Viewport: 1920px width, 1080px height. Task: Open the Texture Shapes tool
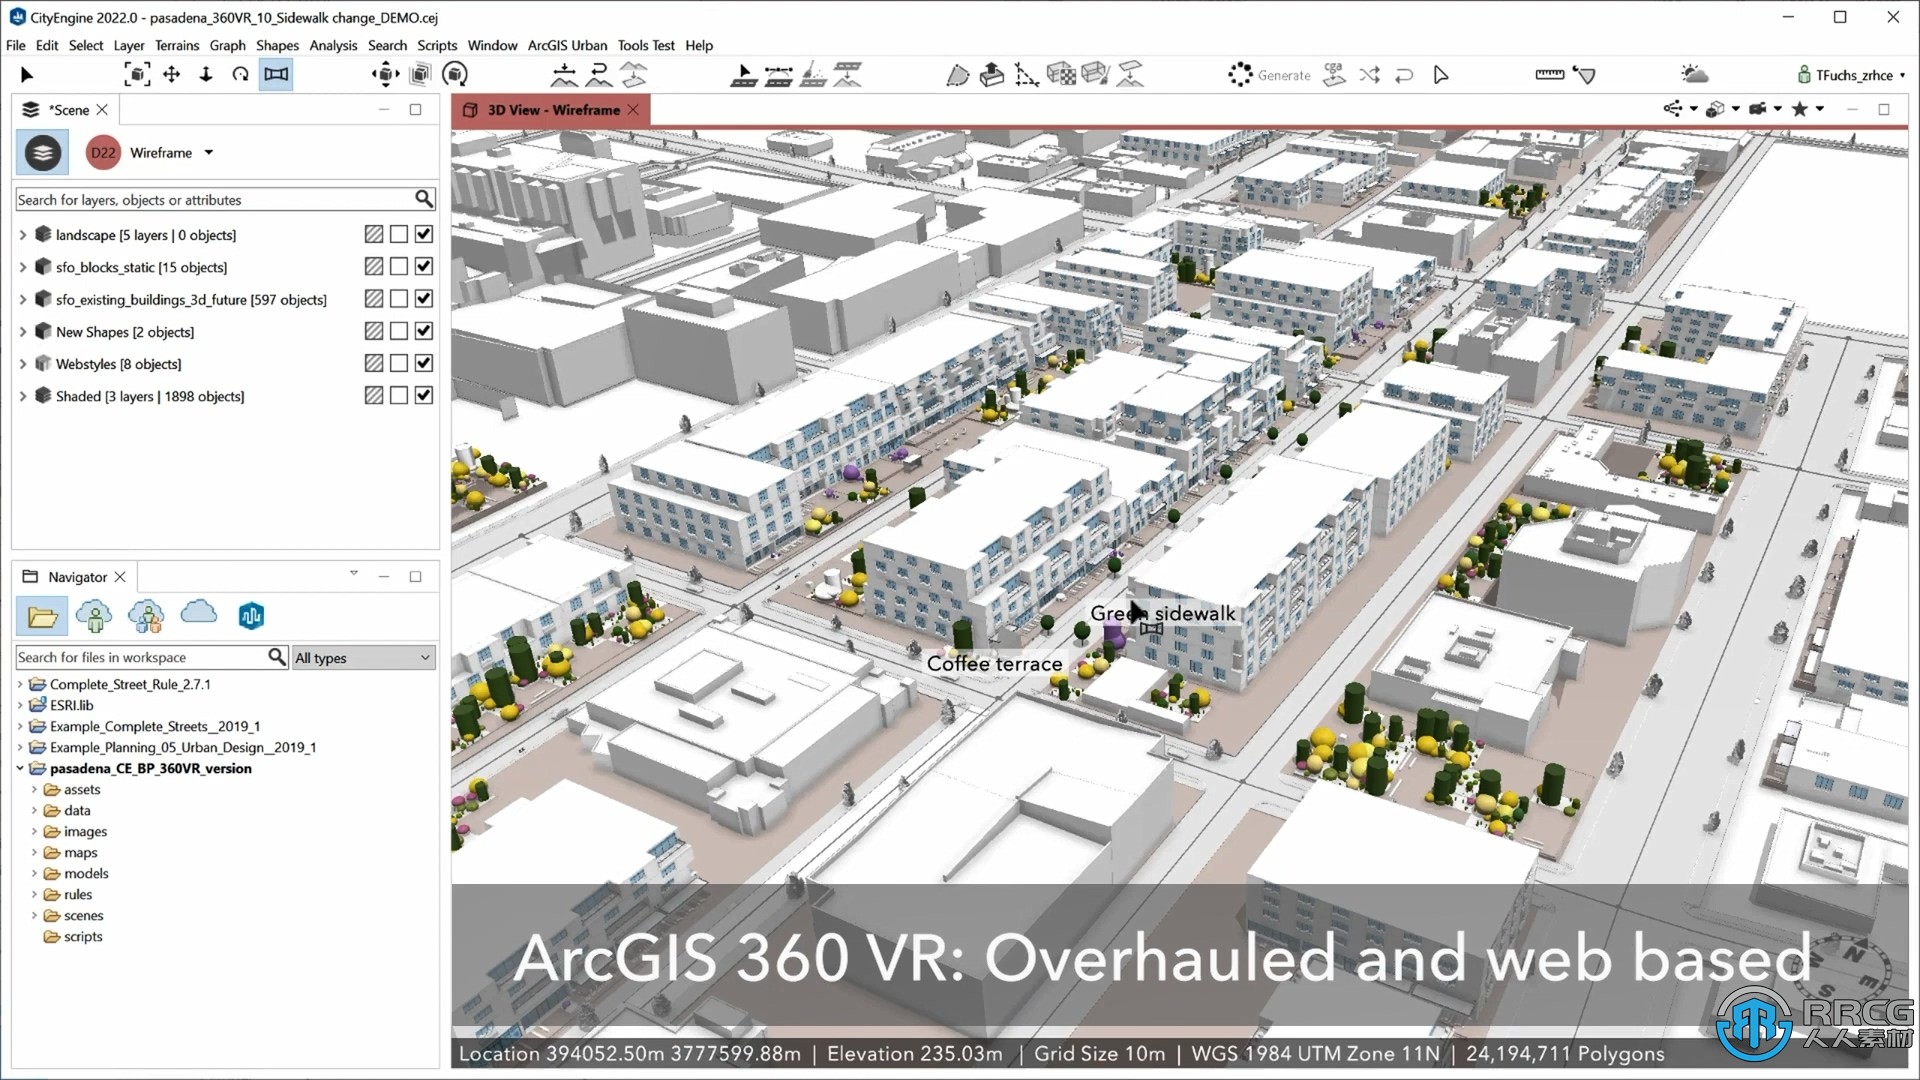click(x=1061, y=75)
